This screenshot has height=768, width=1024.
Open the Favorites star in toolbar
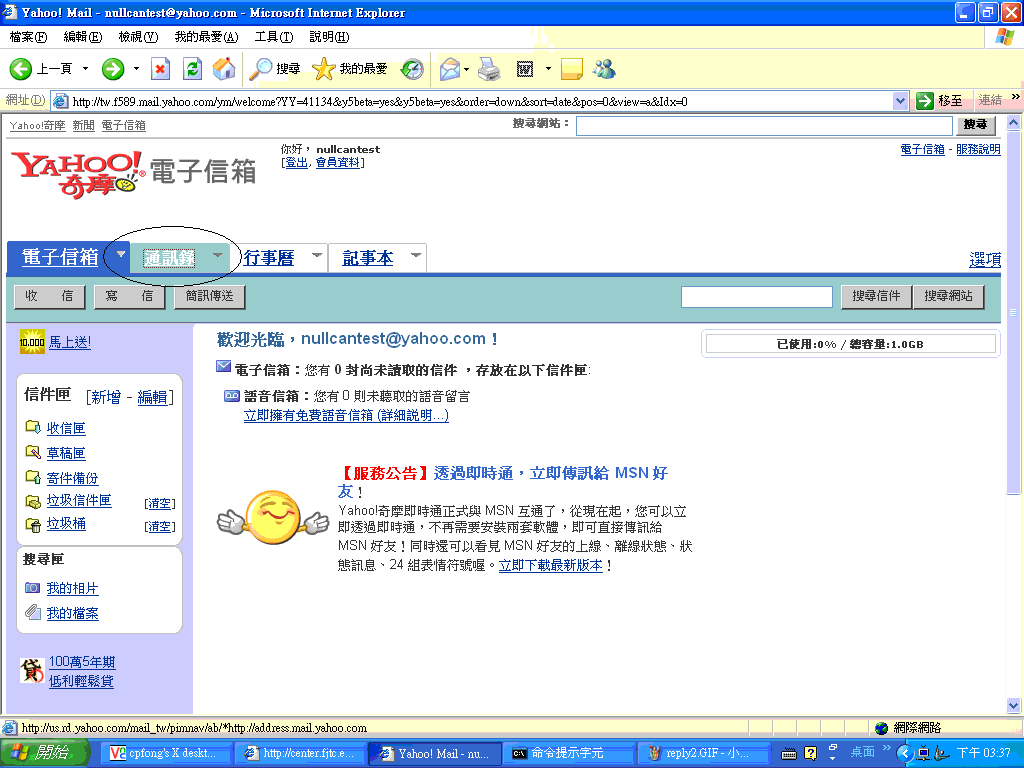click(x=323, y=69)
